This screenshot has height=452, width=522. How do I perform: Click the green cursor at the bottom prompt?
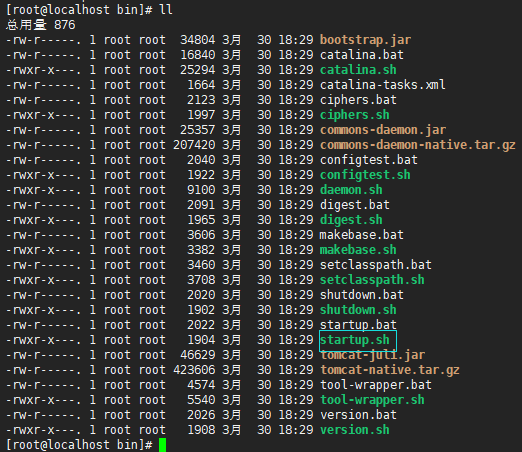[x=162, y=445]
